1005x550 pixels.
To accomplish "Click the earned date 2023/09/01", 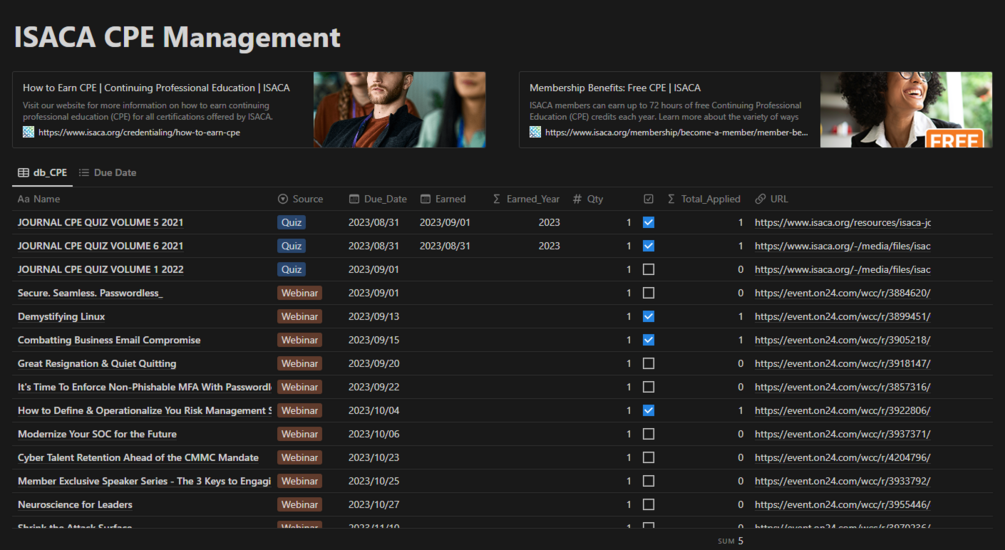I will coord(445,222).
